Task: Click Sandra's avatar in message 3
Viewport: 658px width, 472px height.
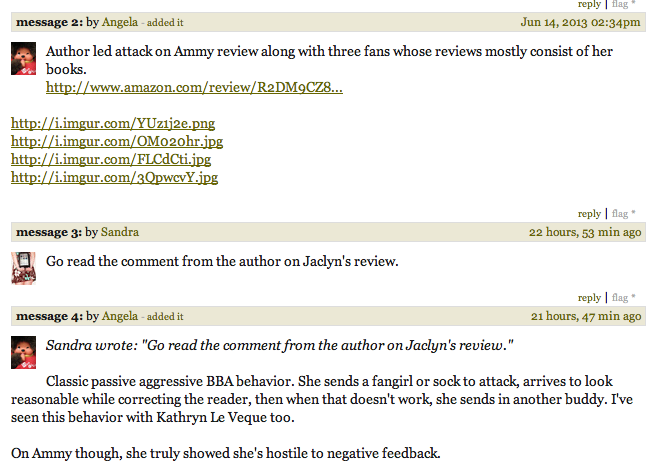Action: [x=23, y=269]
